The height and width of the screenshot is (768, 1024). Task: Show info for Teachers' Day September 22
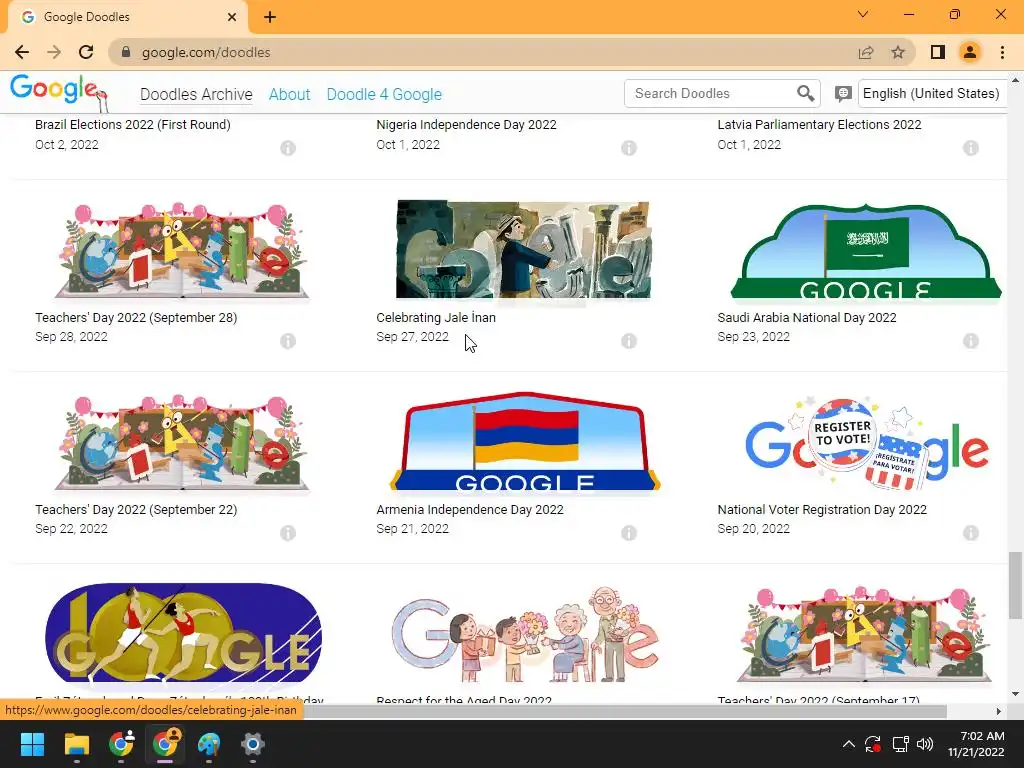[x=288, y=533]
